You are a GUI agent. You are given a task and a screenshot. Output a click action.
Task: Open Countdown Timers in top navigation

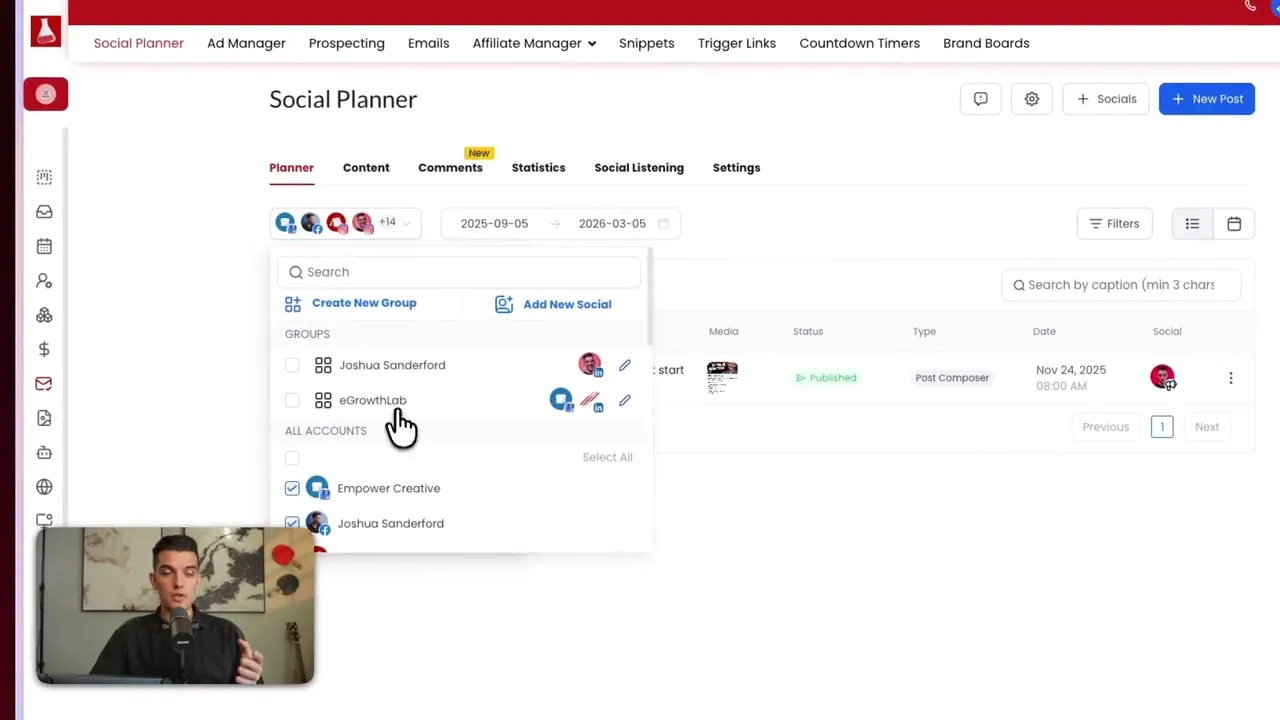pos(859,43)
